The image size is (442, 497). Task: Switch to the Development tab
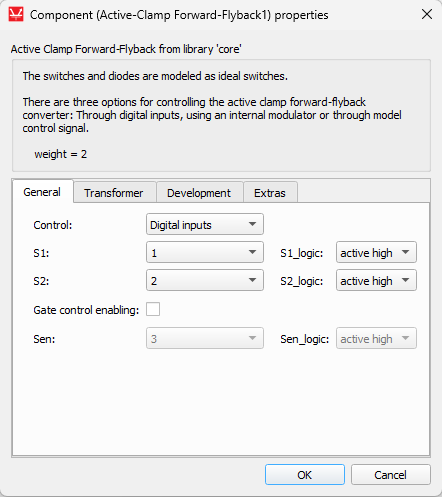[199, 192]
